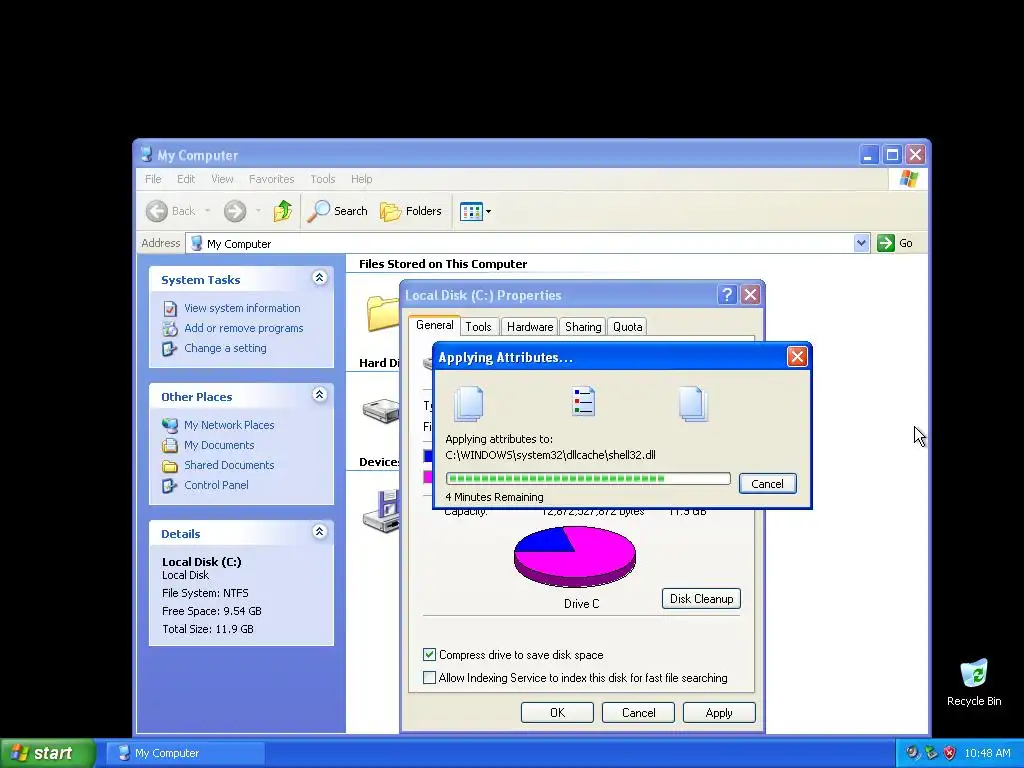Select the floppy drive device icon
Viewport: 1024px width, 768px height.
[x=381, y=511]
